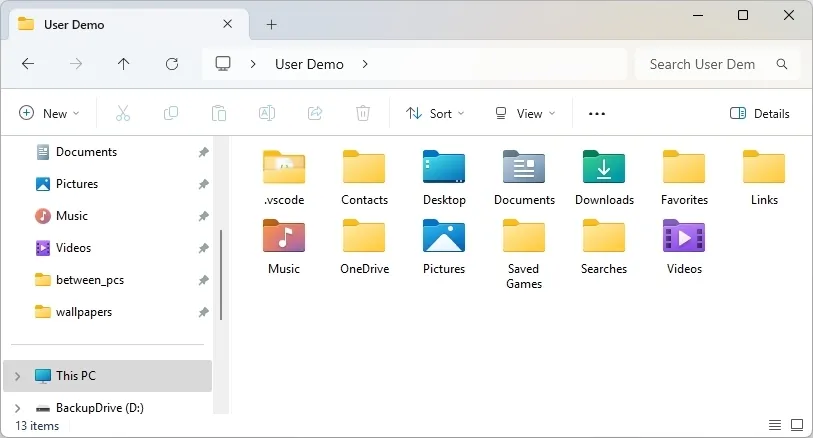The image size is (813, 438).
Task: Unpin Videos via its pin icon
Action: (x=204, y=248)
